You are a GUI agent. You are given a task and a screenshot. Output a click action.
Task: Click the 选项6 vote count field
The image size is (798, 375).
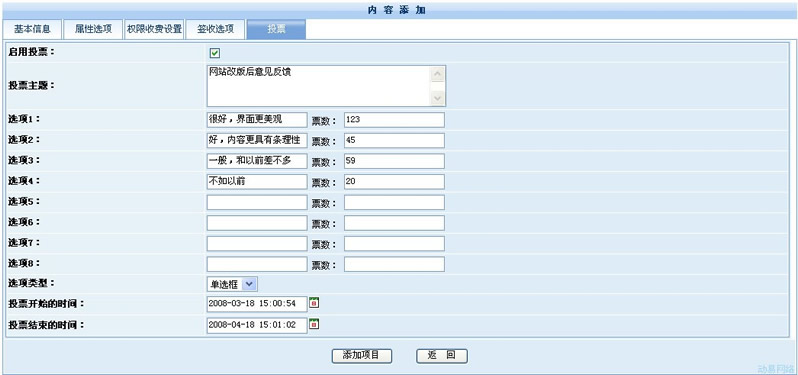pyautogui.click(x=394, y=223)
